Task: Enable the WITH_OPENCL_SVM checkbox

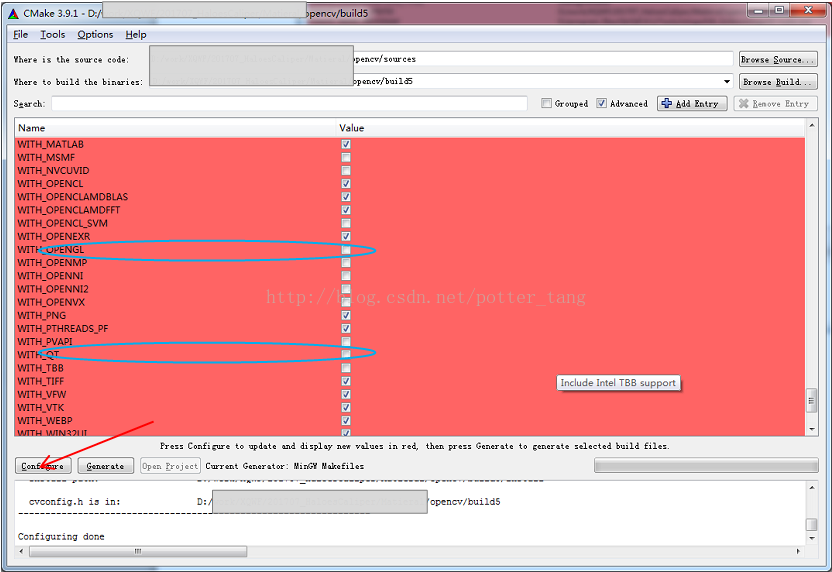Action: tap(346, 223)
